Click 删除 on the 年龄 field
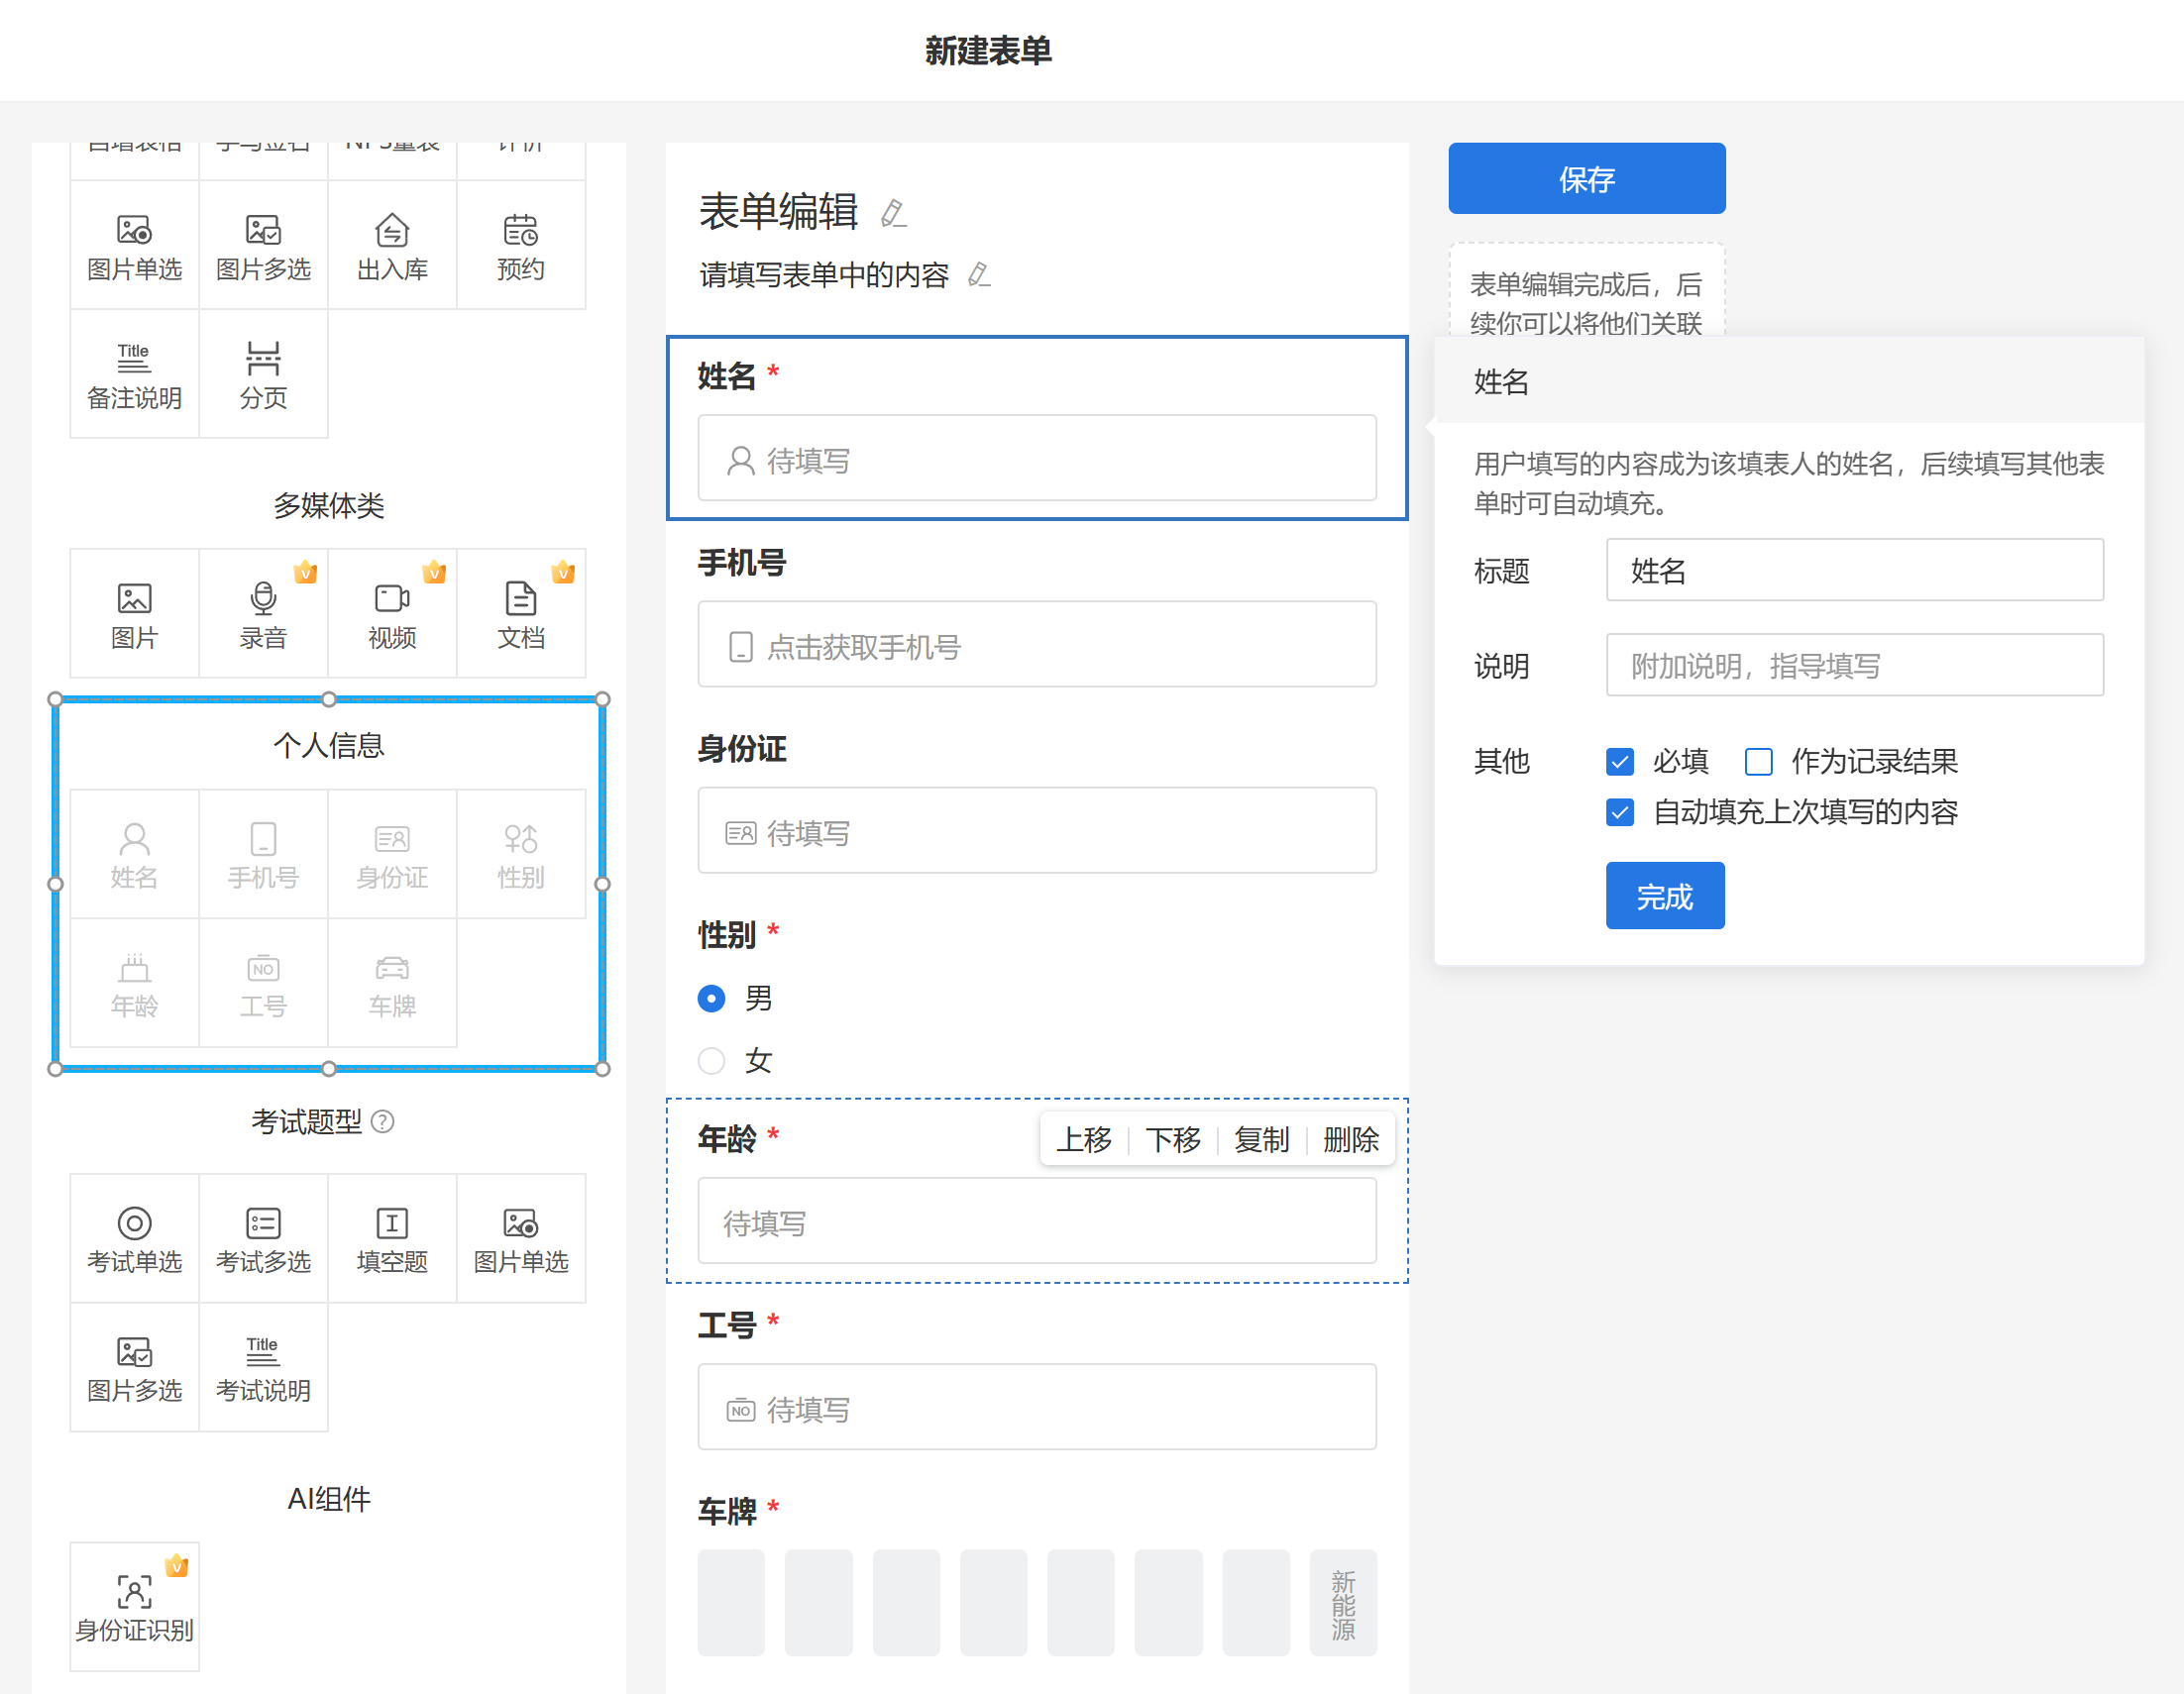 tap(1350, 1139)
